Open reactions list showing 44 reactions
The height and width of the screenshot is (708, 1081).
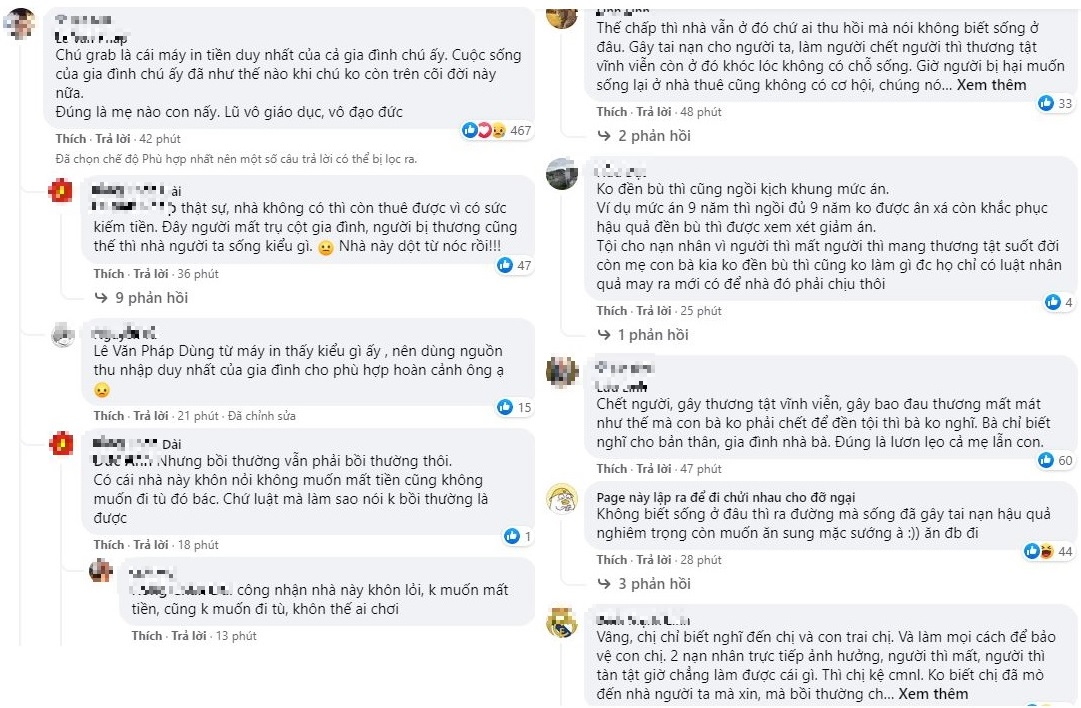tap(1039, 551)
